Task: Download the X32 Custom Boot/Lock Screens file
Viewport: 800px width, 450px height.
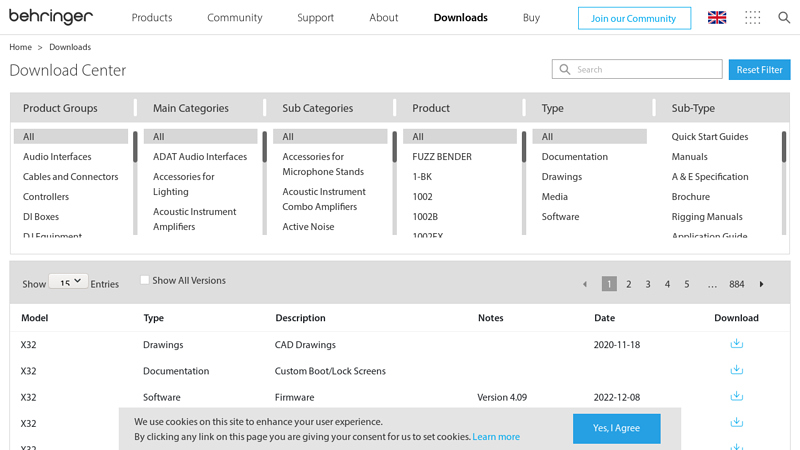Action: click(736, 370)
